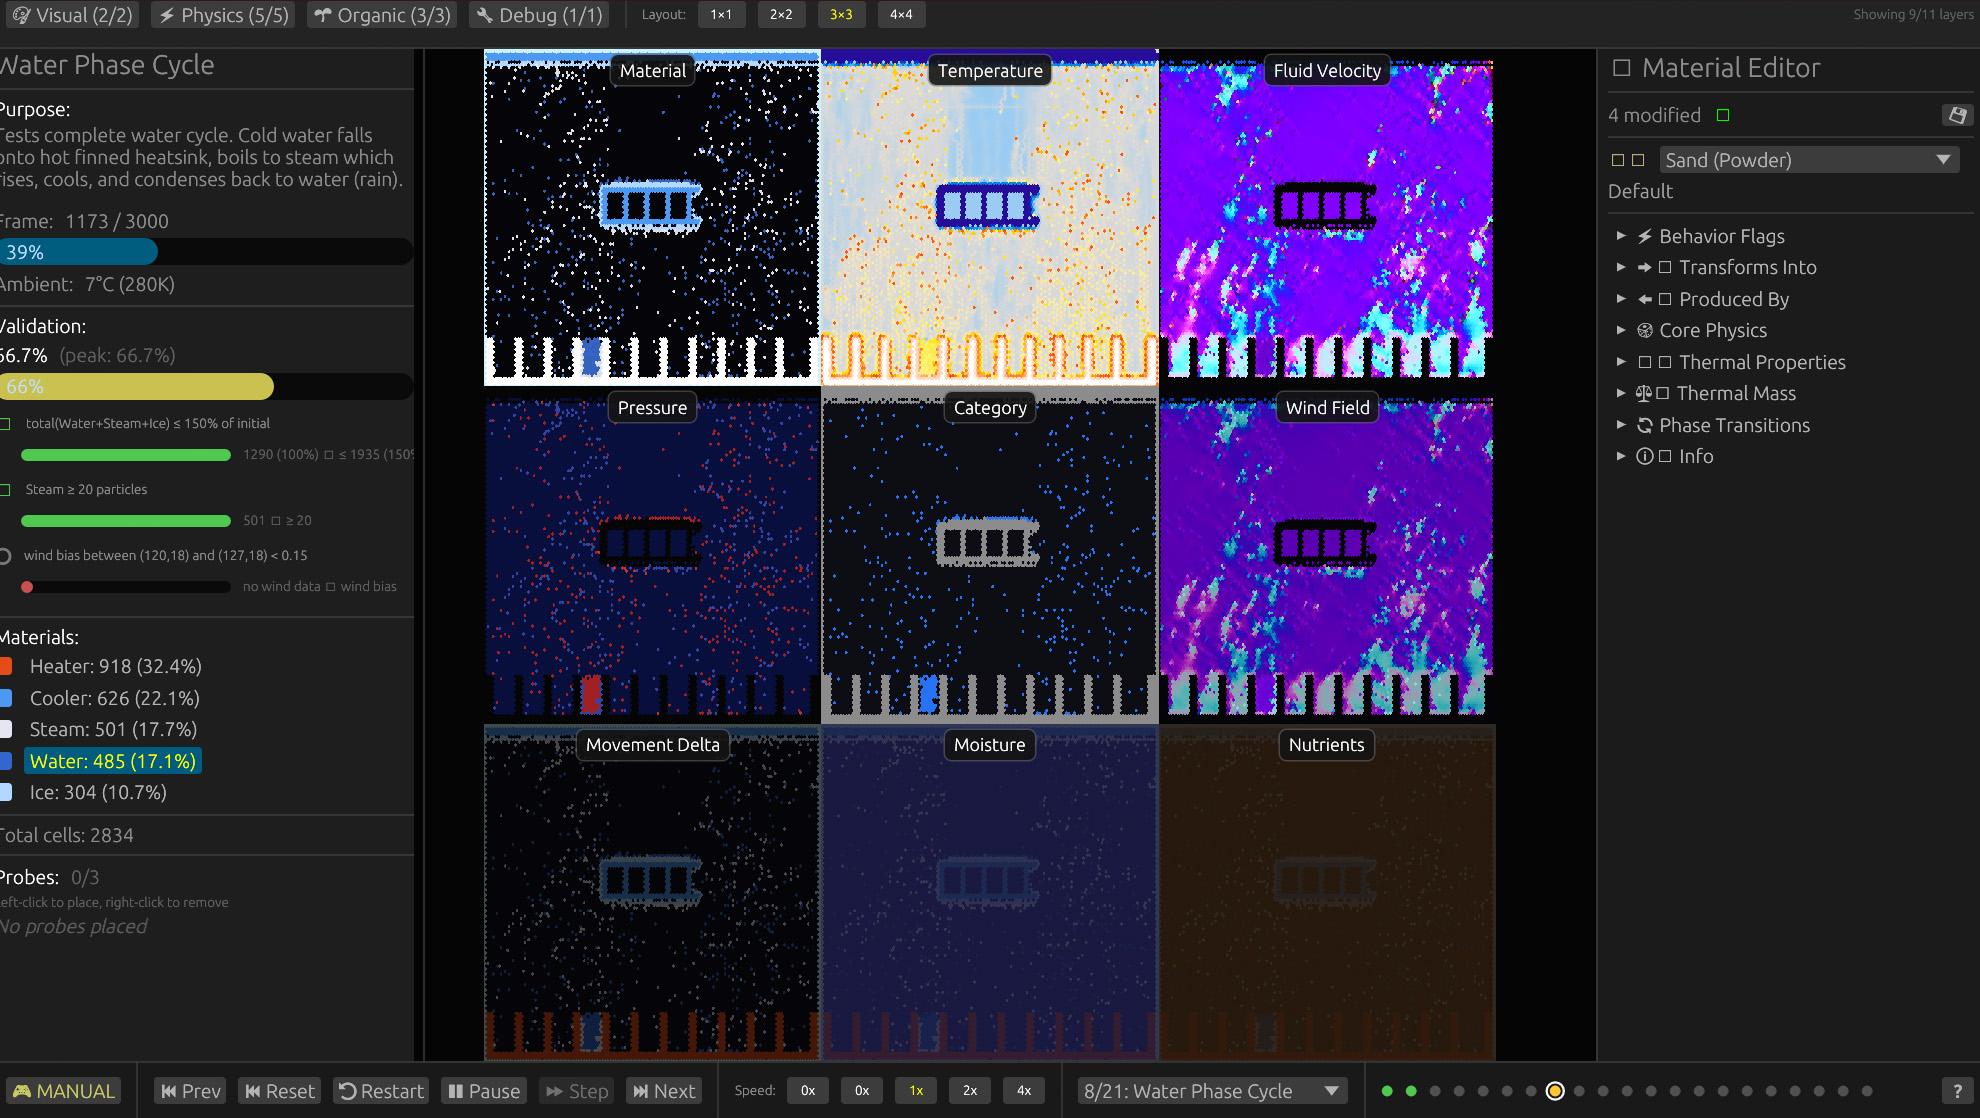Toggle the Material Editor checkbox
The width and height of the screenshot is (1980, 1118).
coord(1622,68)
